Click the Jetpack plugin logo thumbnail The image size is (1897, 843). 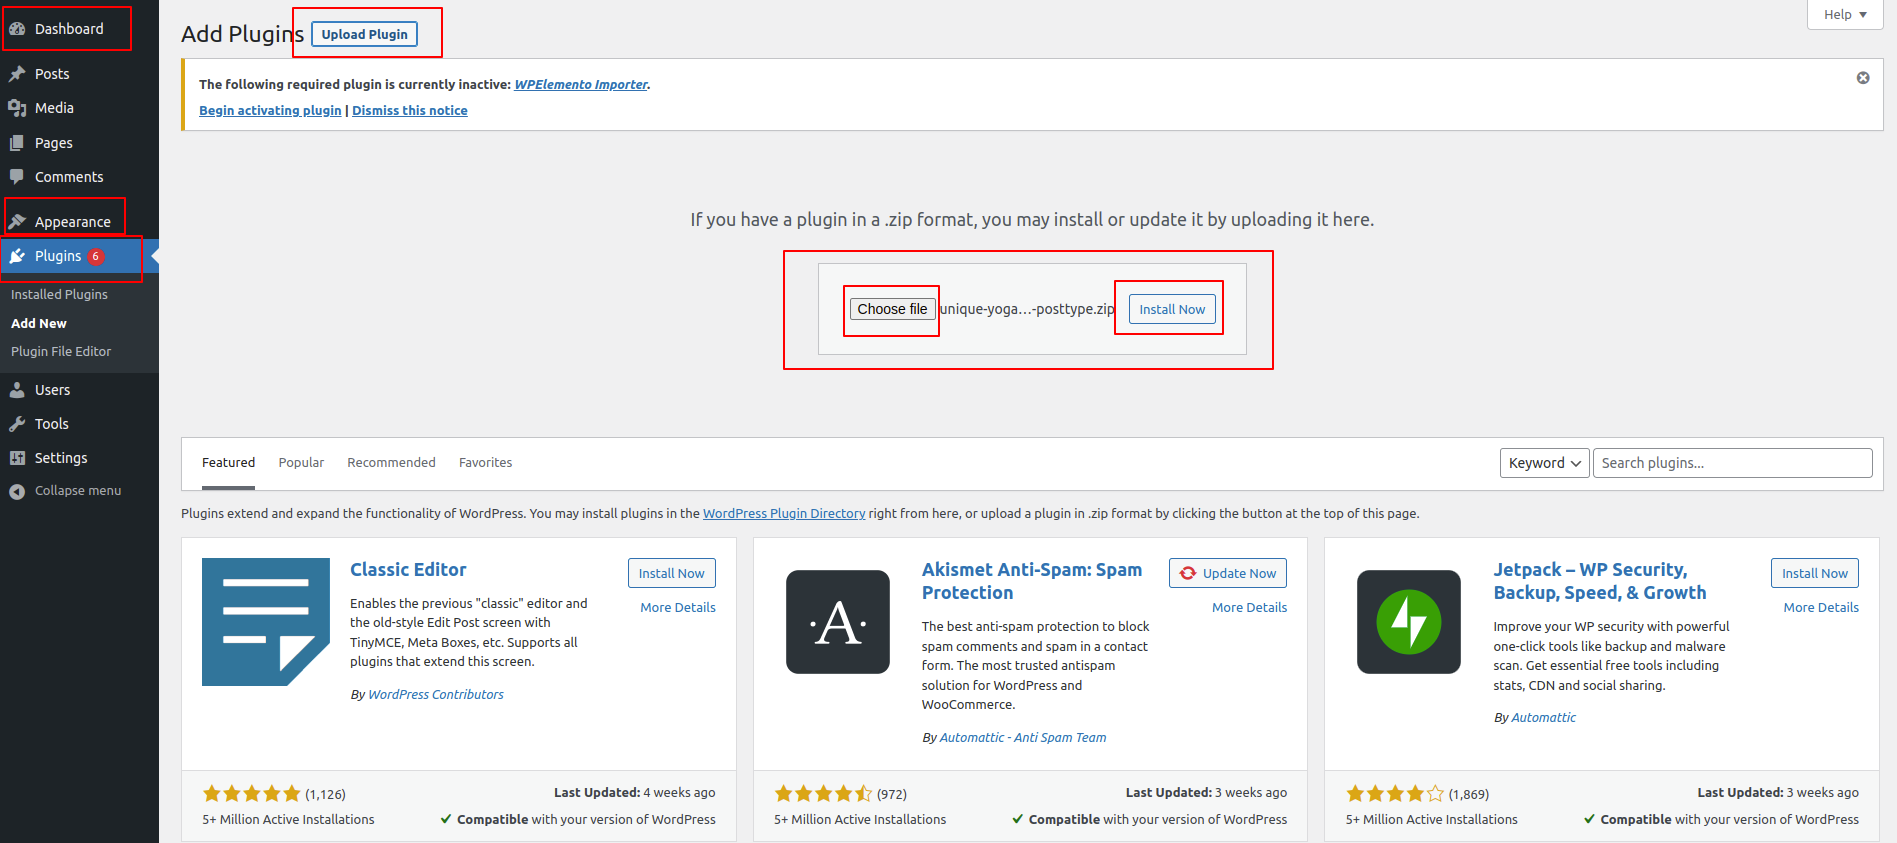tap(1408, 622)
